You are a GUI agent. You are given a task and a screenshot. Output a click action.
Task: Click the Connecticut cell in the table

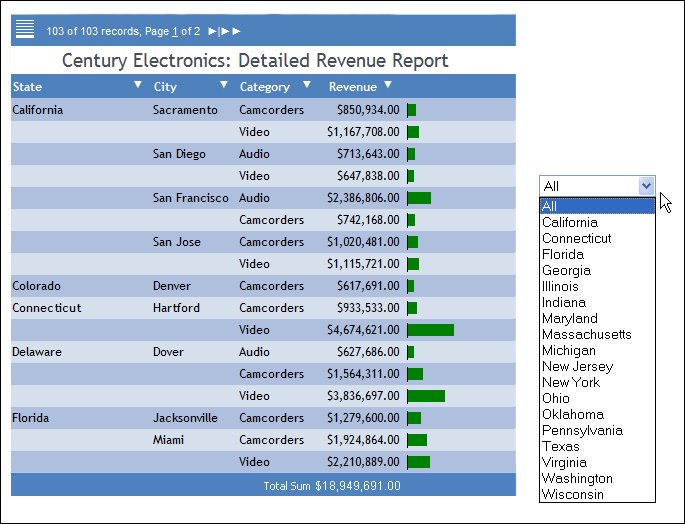pyautogui.click(x=47, y=308)
